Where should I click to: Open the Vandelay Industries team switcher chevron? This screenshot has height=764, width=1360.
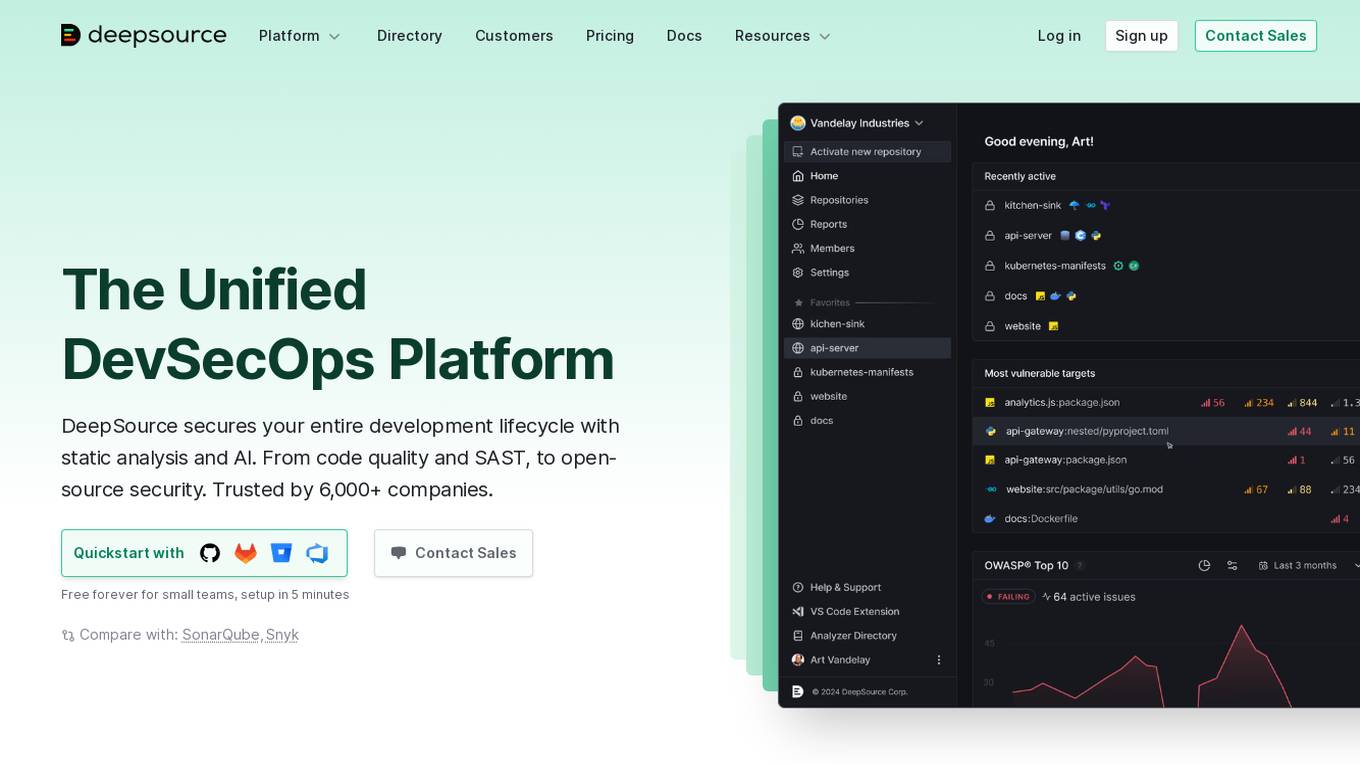(x=919, y=123)
